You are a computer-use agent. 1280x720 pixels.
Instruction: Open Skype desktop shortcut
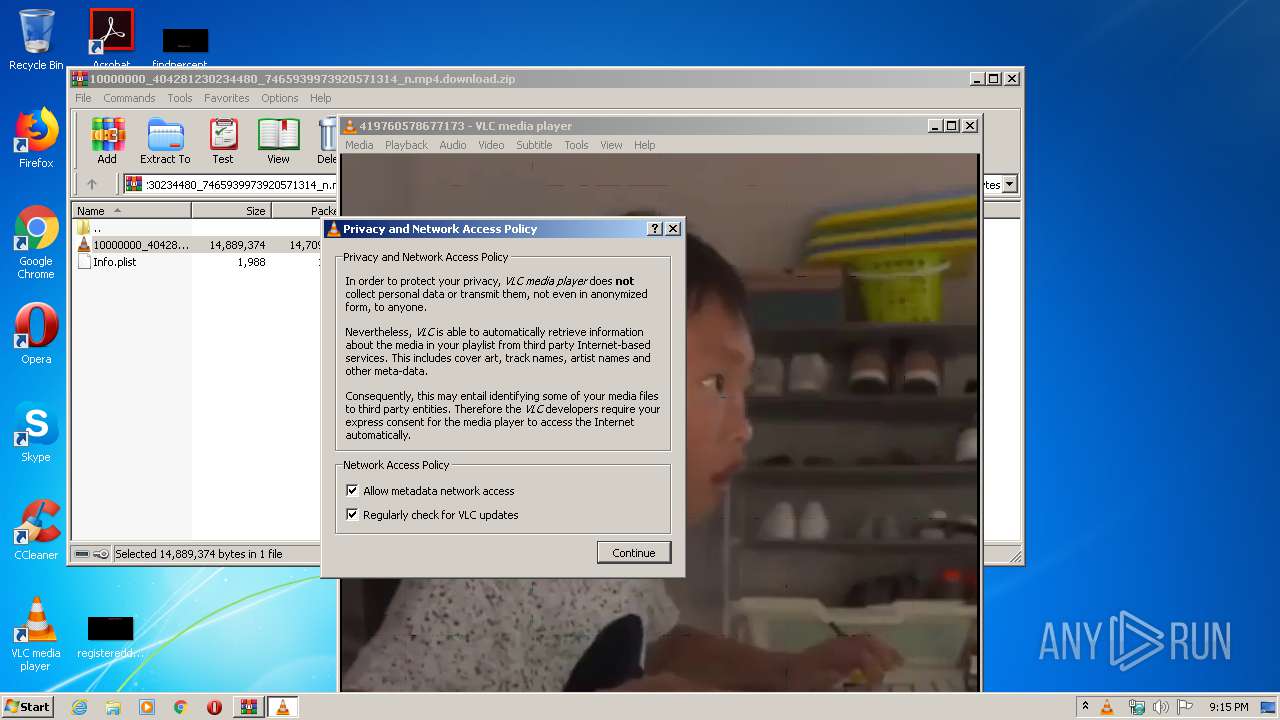[36, 432]
